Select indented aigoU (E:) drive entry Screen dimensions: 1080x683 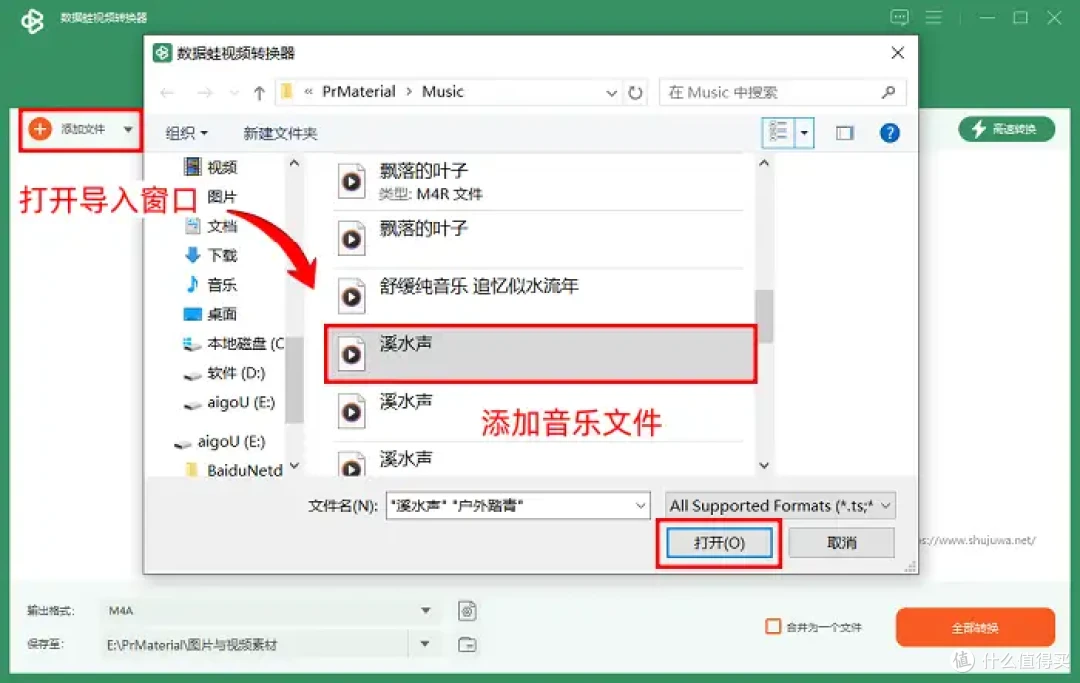point(229,402)
